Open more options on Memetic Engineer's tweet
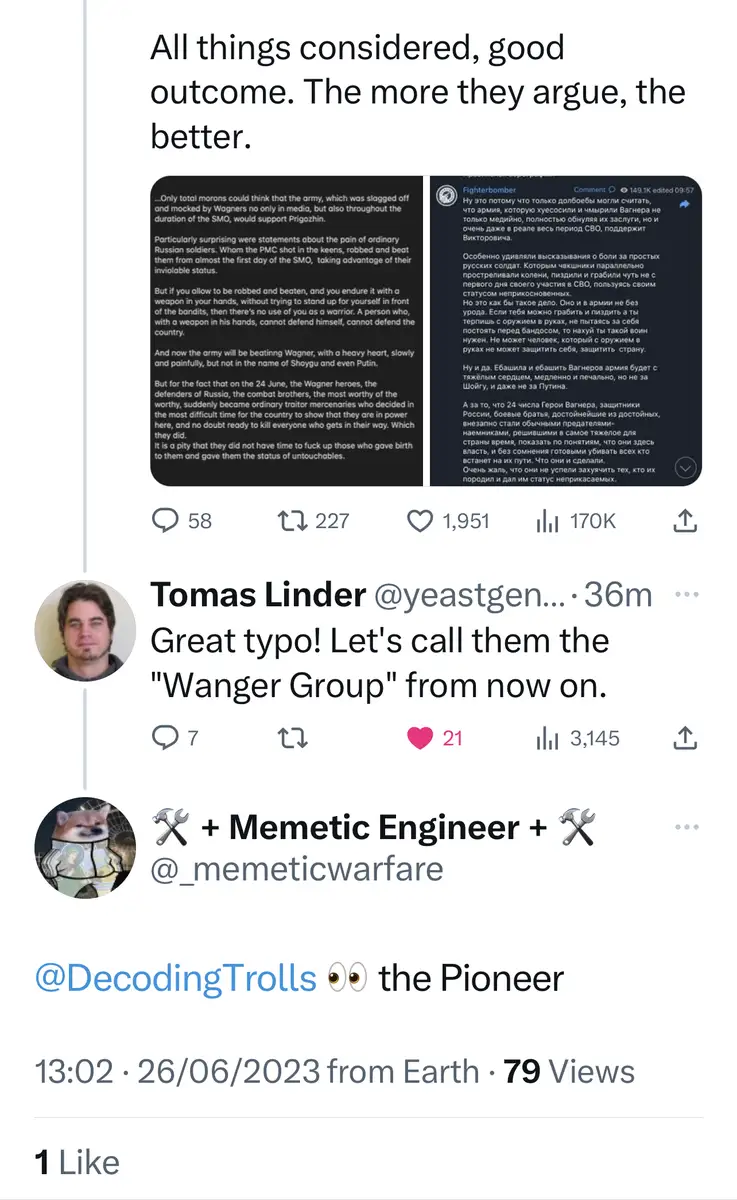737x1200 pixels. pyautogui.click(x=685, y=827)
